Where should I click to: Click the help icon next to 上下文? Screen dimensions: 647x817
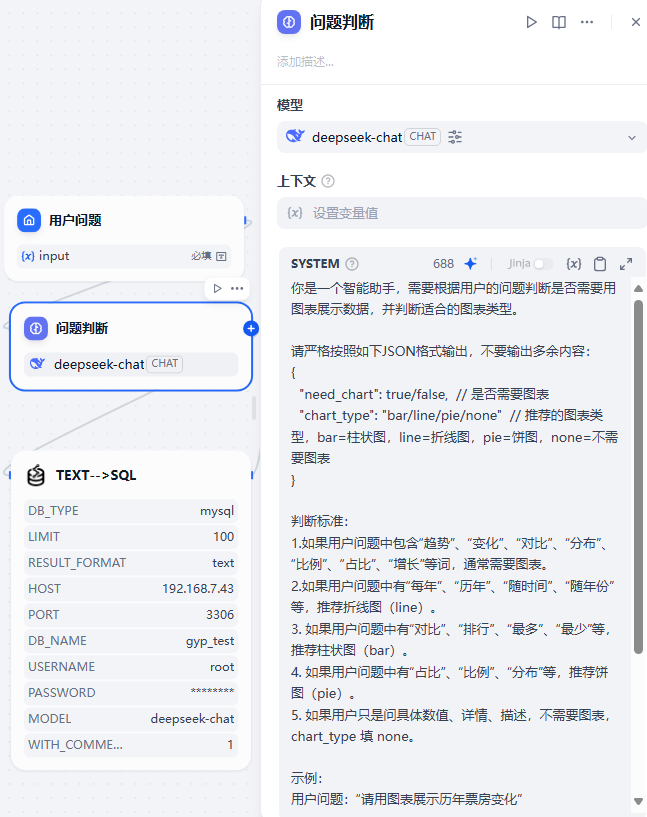[328, 181]
